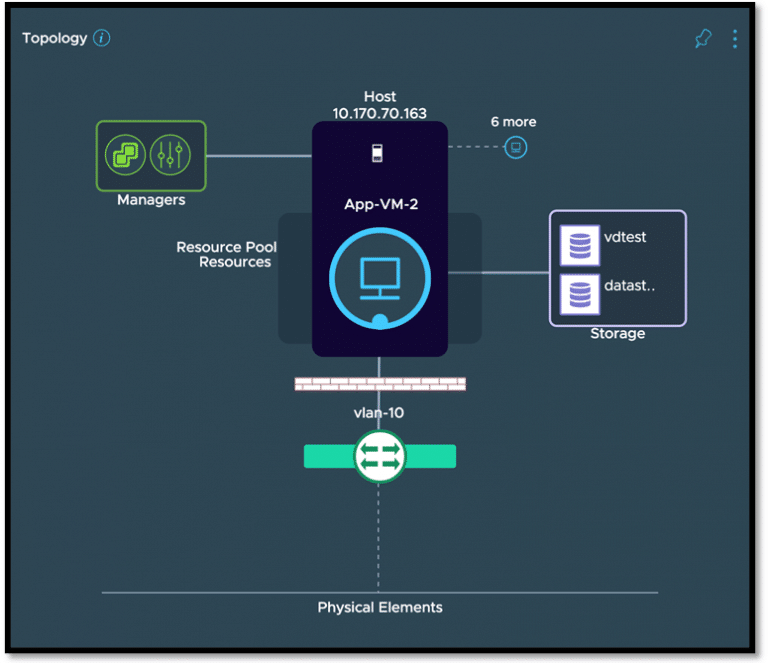
Task: Click the Resource Pool Resources label
Action: pyautogui.click(x=227, y=254)
